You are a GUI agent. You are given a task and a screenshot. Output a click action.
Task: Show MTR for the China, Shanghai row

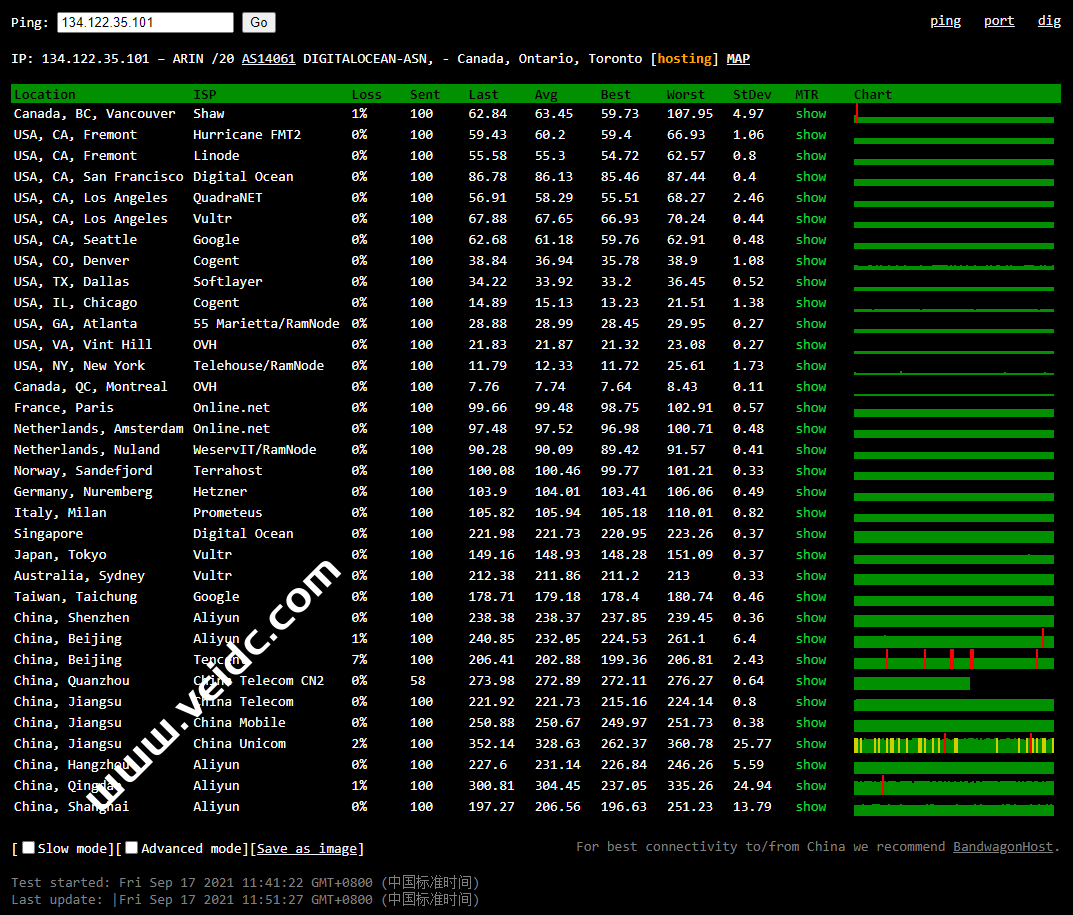point(811,807)
